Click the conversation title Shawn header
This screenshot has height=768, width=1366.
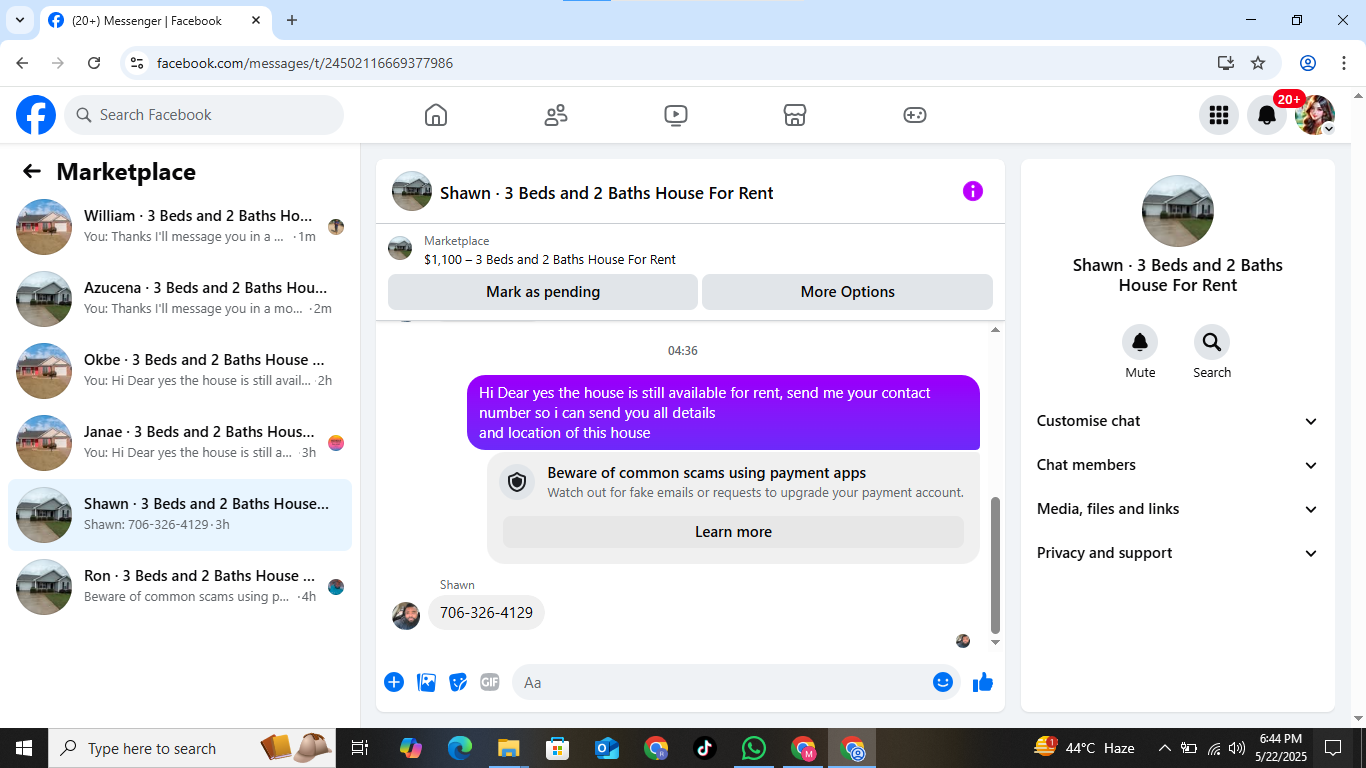click(x=607, y=193)
